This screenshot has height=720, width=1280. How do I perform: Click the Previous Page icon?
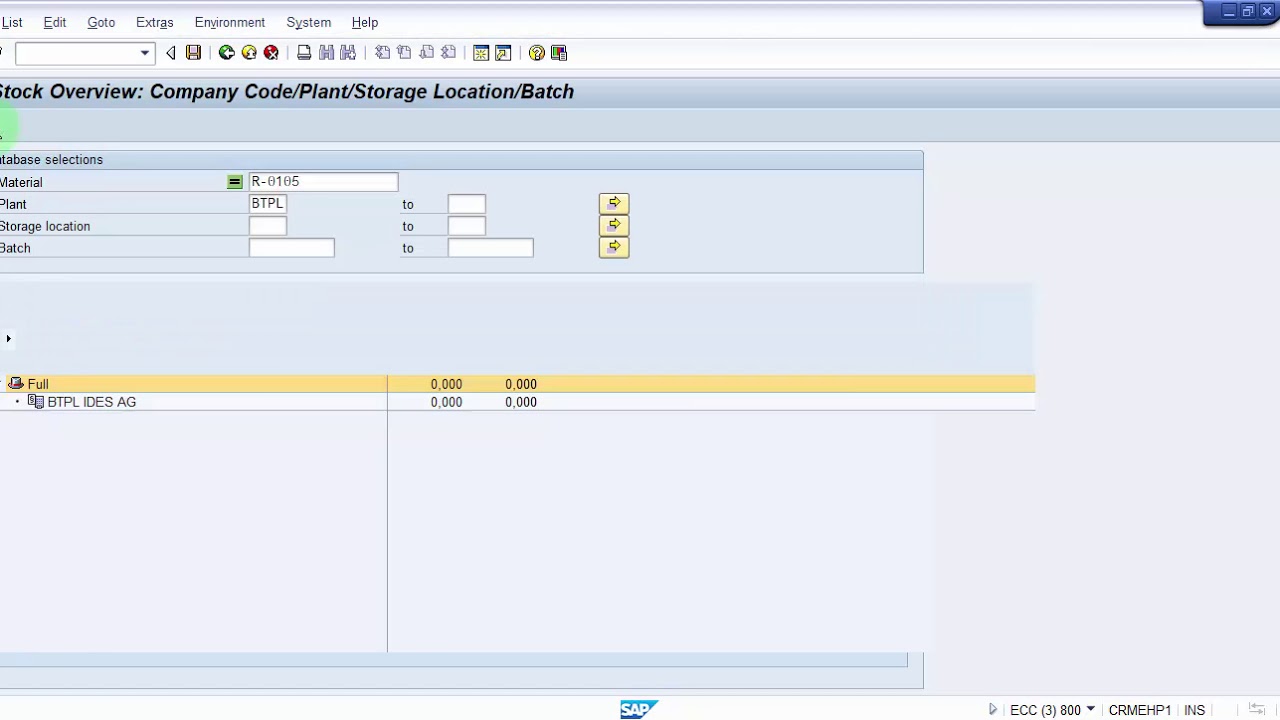(404, 53)
